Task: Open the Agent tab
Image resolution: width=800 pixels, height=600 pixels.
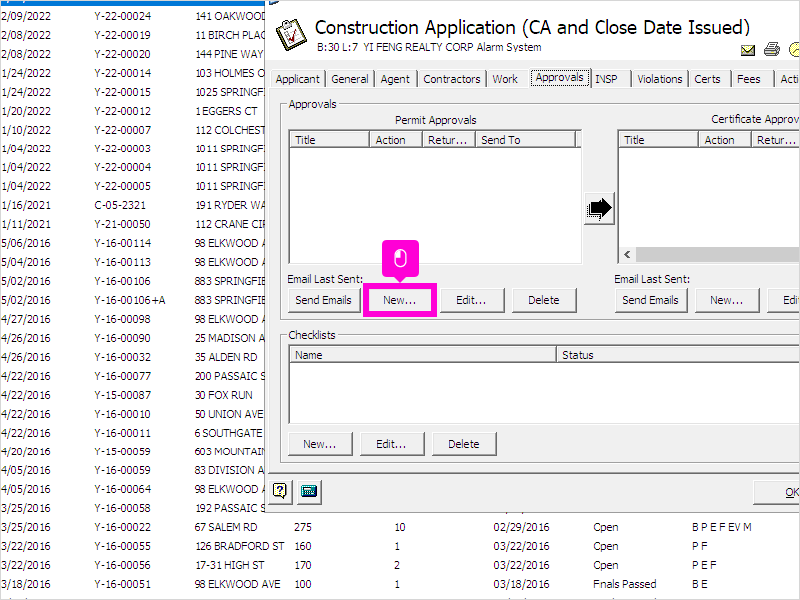Action: click(x=395, y=79)
